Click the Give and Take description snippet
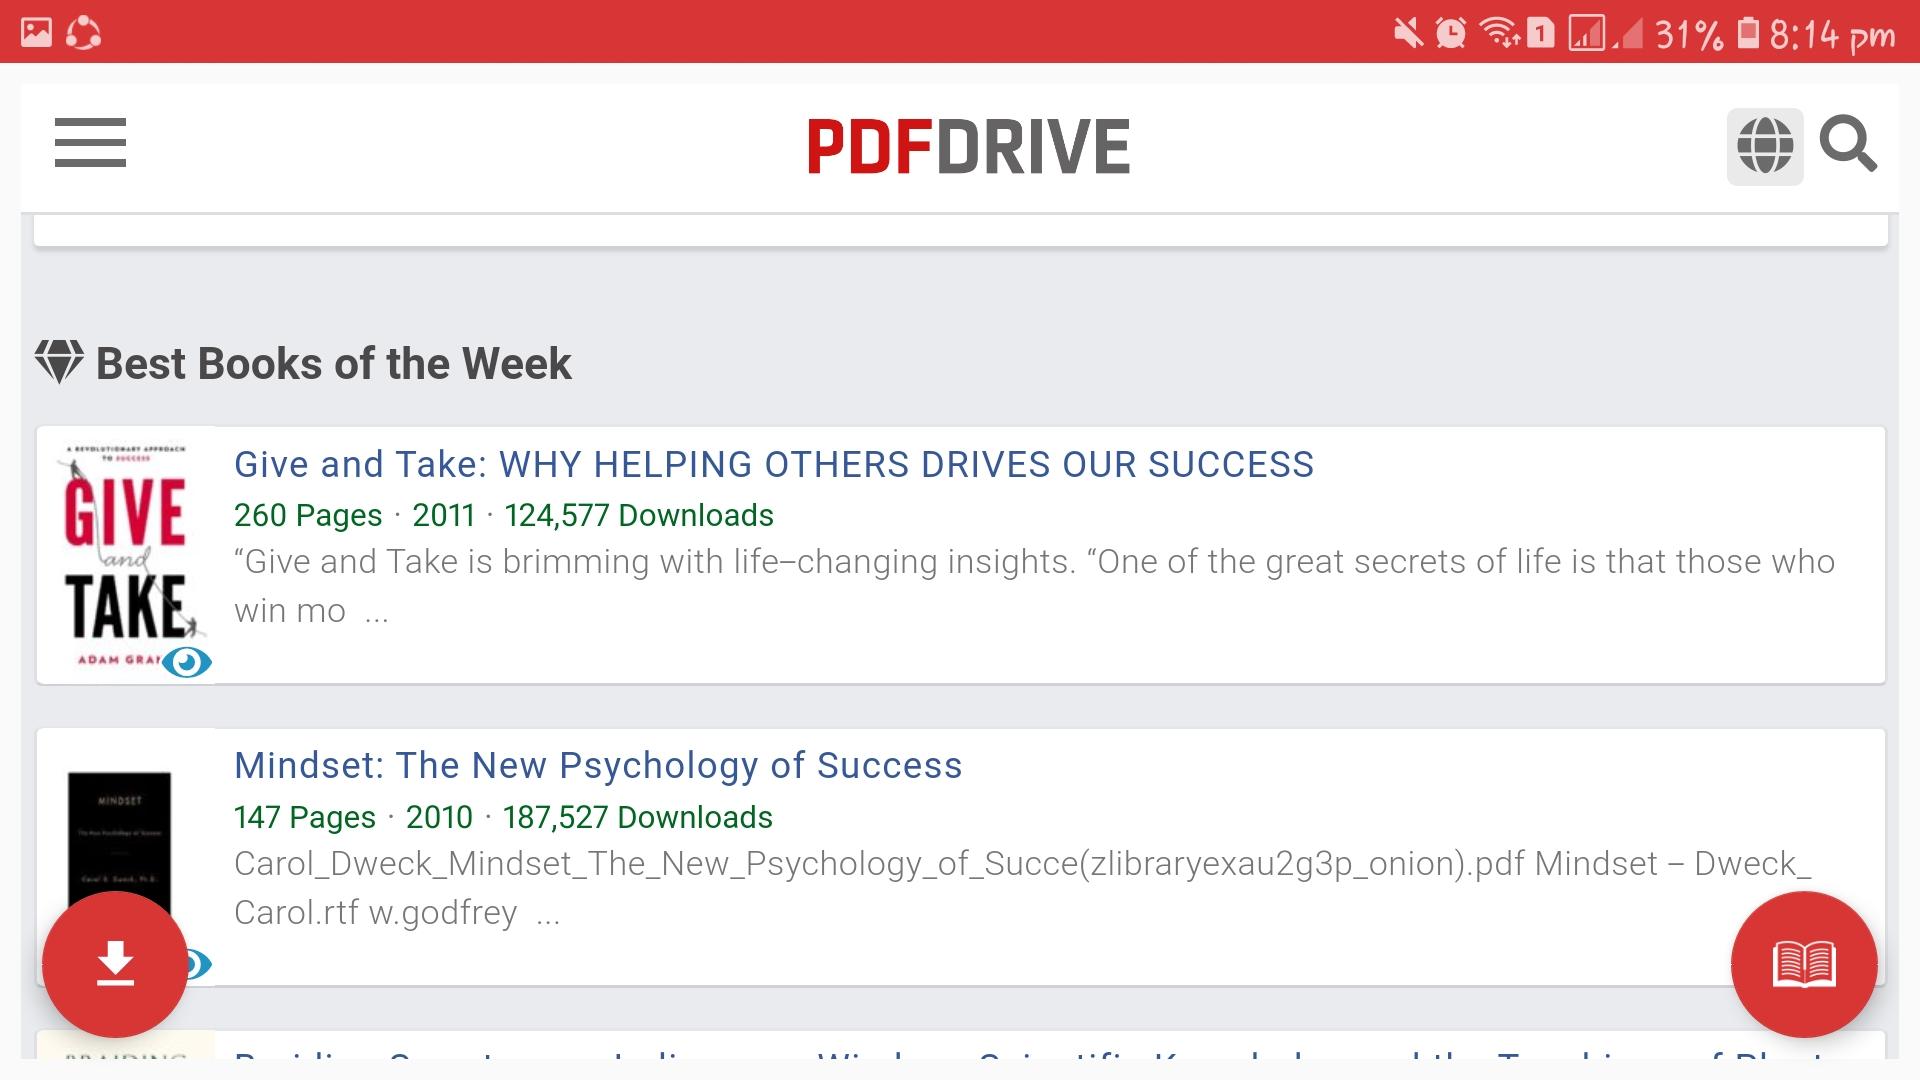The image size is (1920, 1080). pyautogui.click(x=1035, y=586)
